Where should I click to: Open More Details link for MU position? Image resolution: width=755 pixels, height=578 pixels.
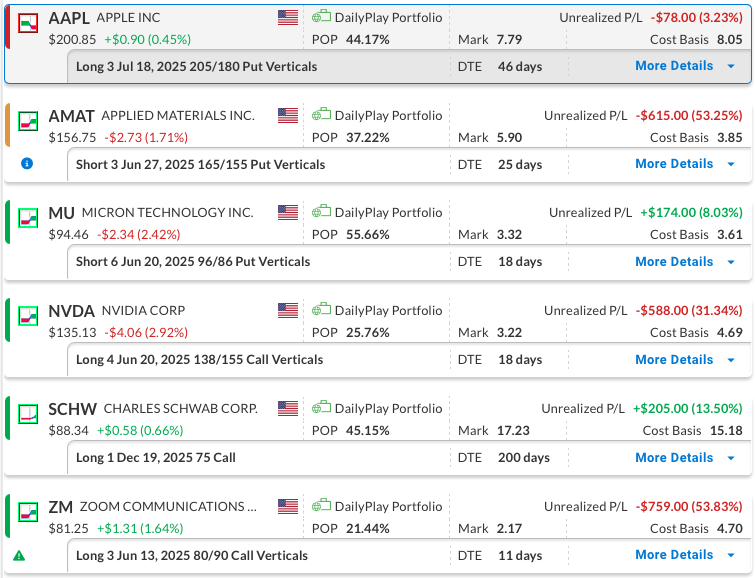(674, 262)
